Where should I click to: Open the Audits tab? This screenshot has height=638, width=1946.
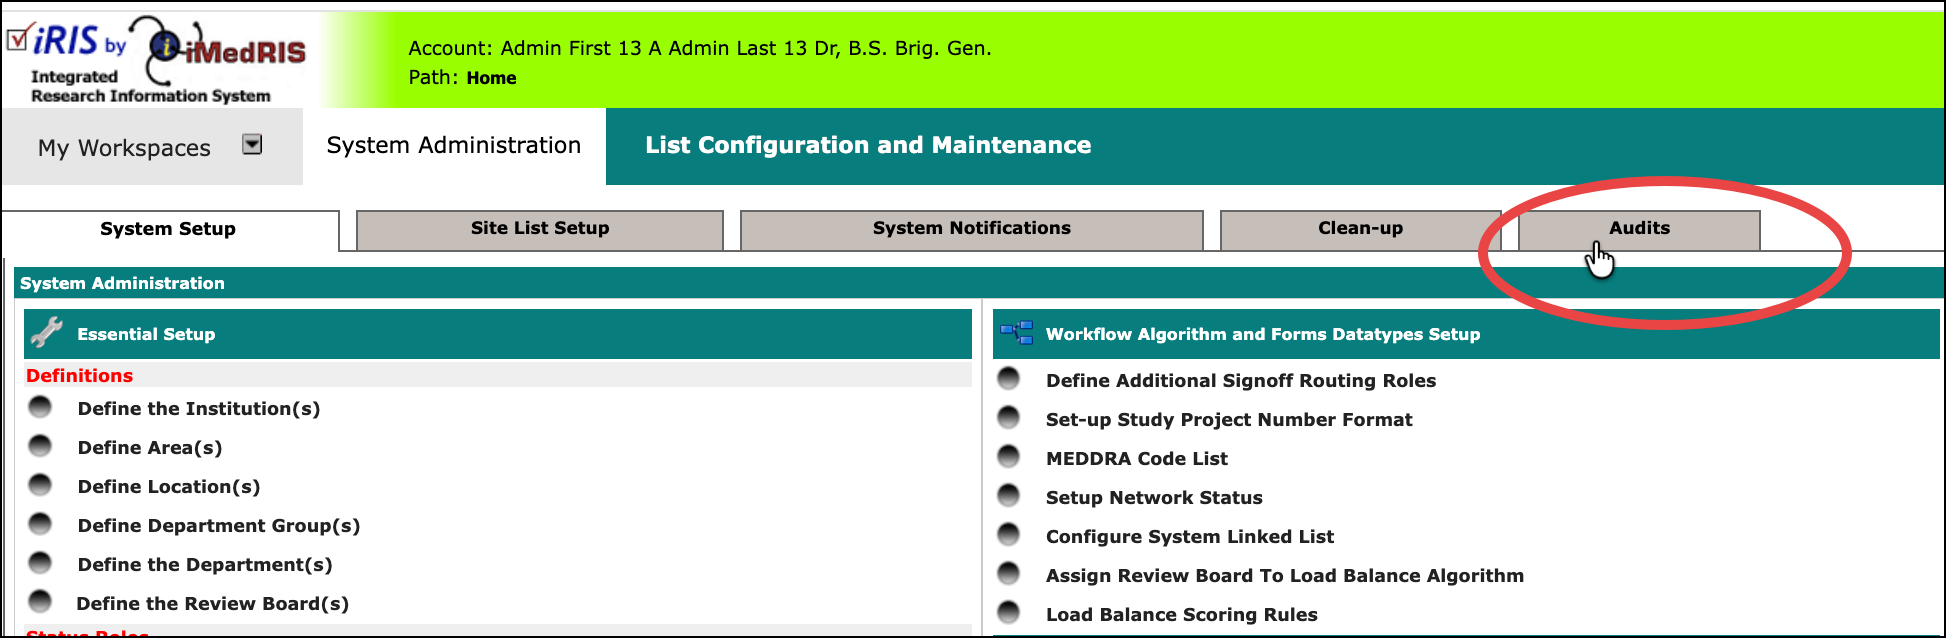(1639, 228)
